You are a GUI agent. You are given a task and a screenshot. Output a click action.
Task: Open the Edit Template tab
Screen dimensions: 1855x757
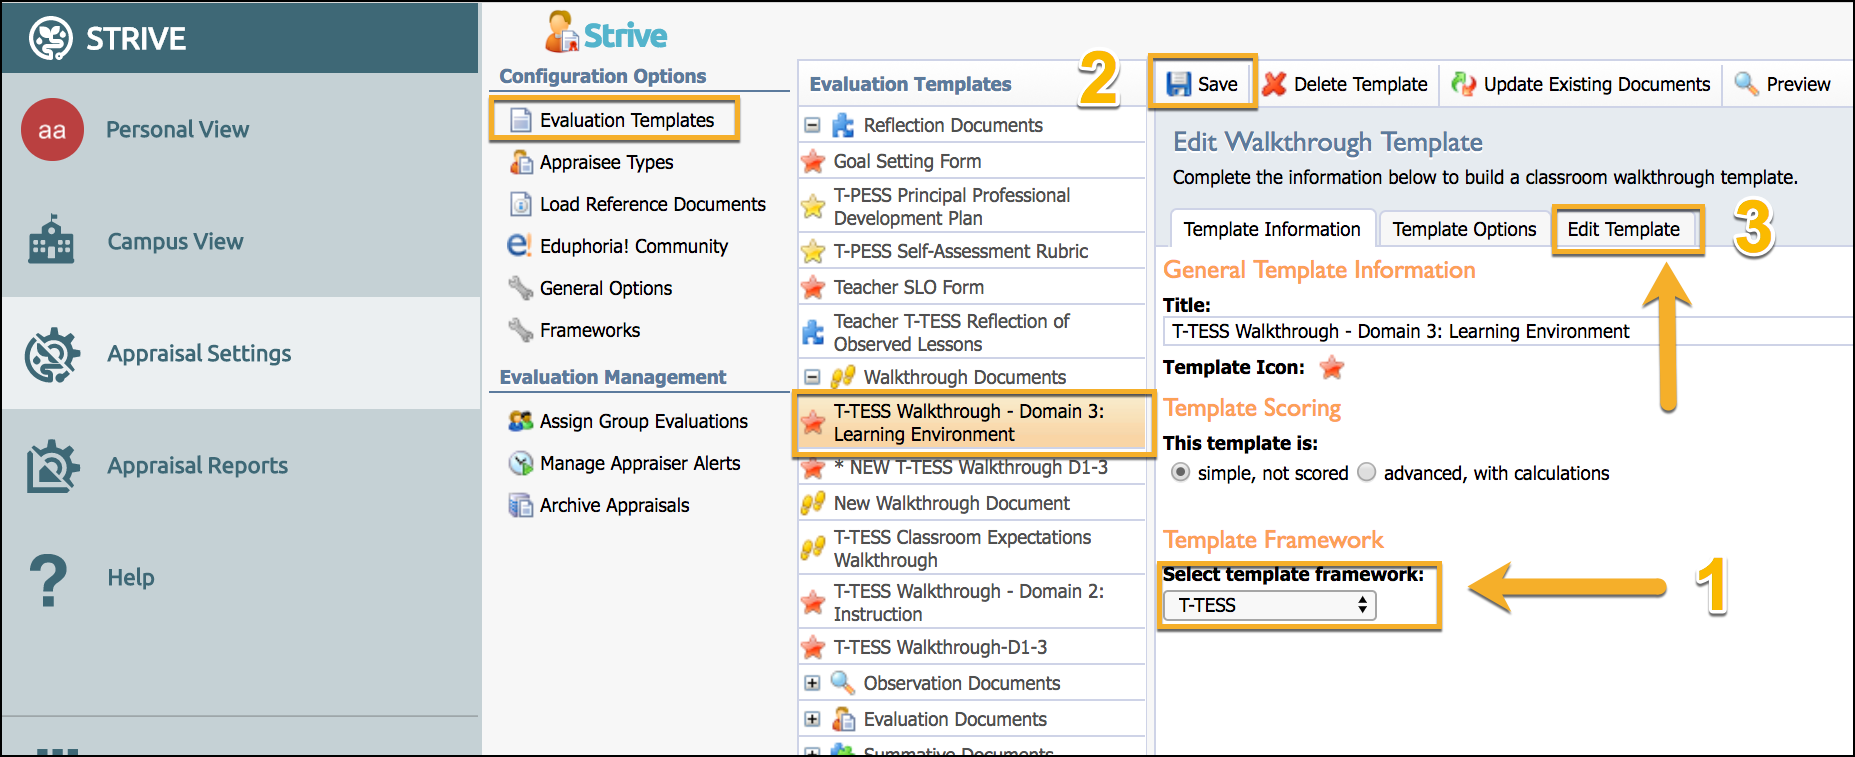[x=1623, y=229]
